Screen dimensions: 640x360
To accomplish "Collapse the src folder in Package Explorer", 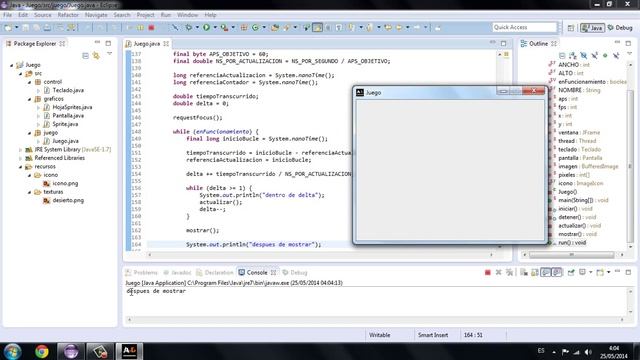I will [x=20, y=74].
